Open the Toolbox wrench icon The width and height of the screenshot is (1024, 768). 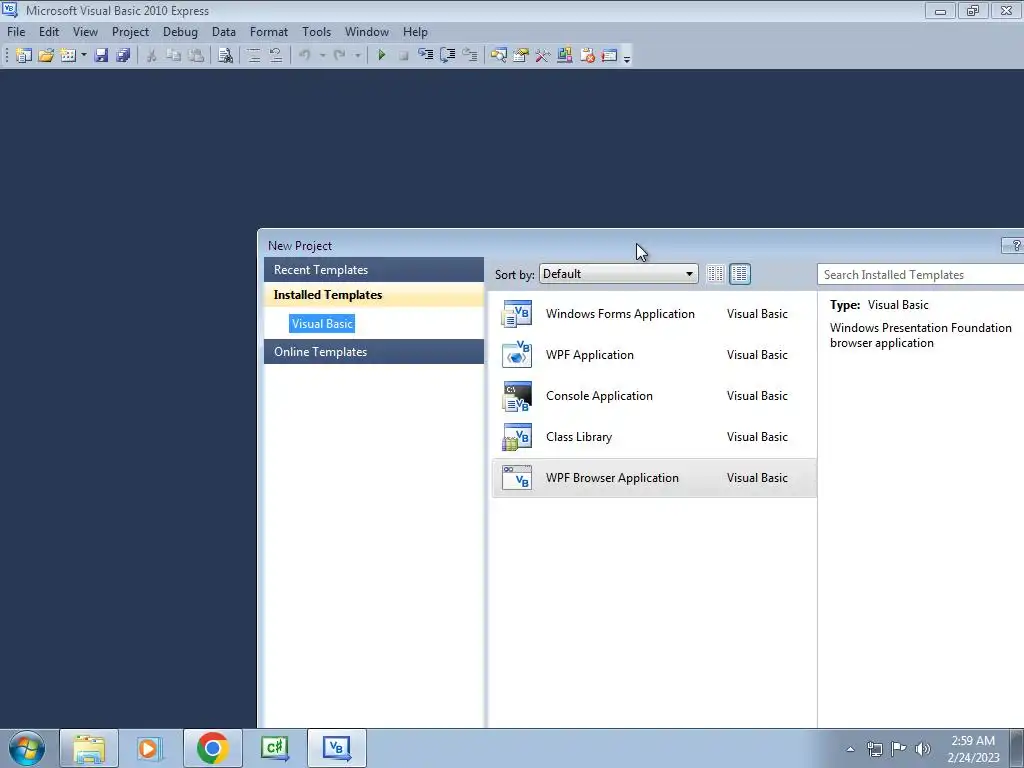tap(543, 56)
